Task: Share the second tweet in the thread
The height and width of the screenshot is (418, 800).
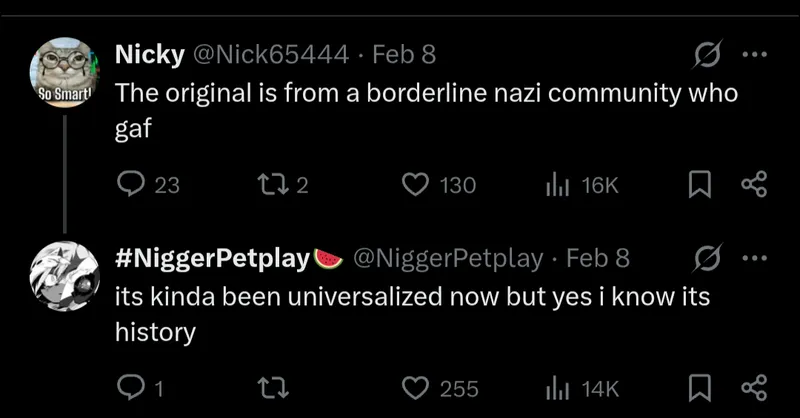Action: [x=753, y=388]
